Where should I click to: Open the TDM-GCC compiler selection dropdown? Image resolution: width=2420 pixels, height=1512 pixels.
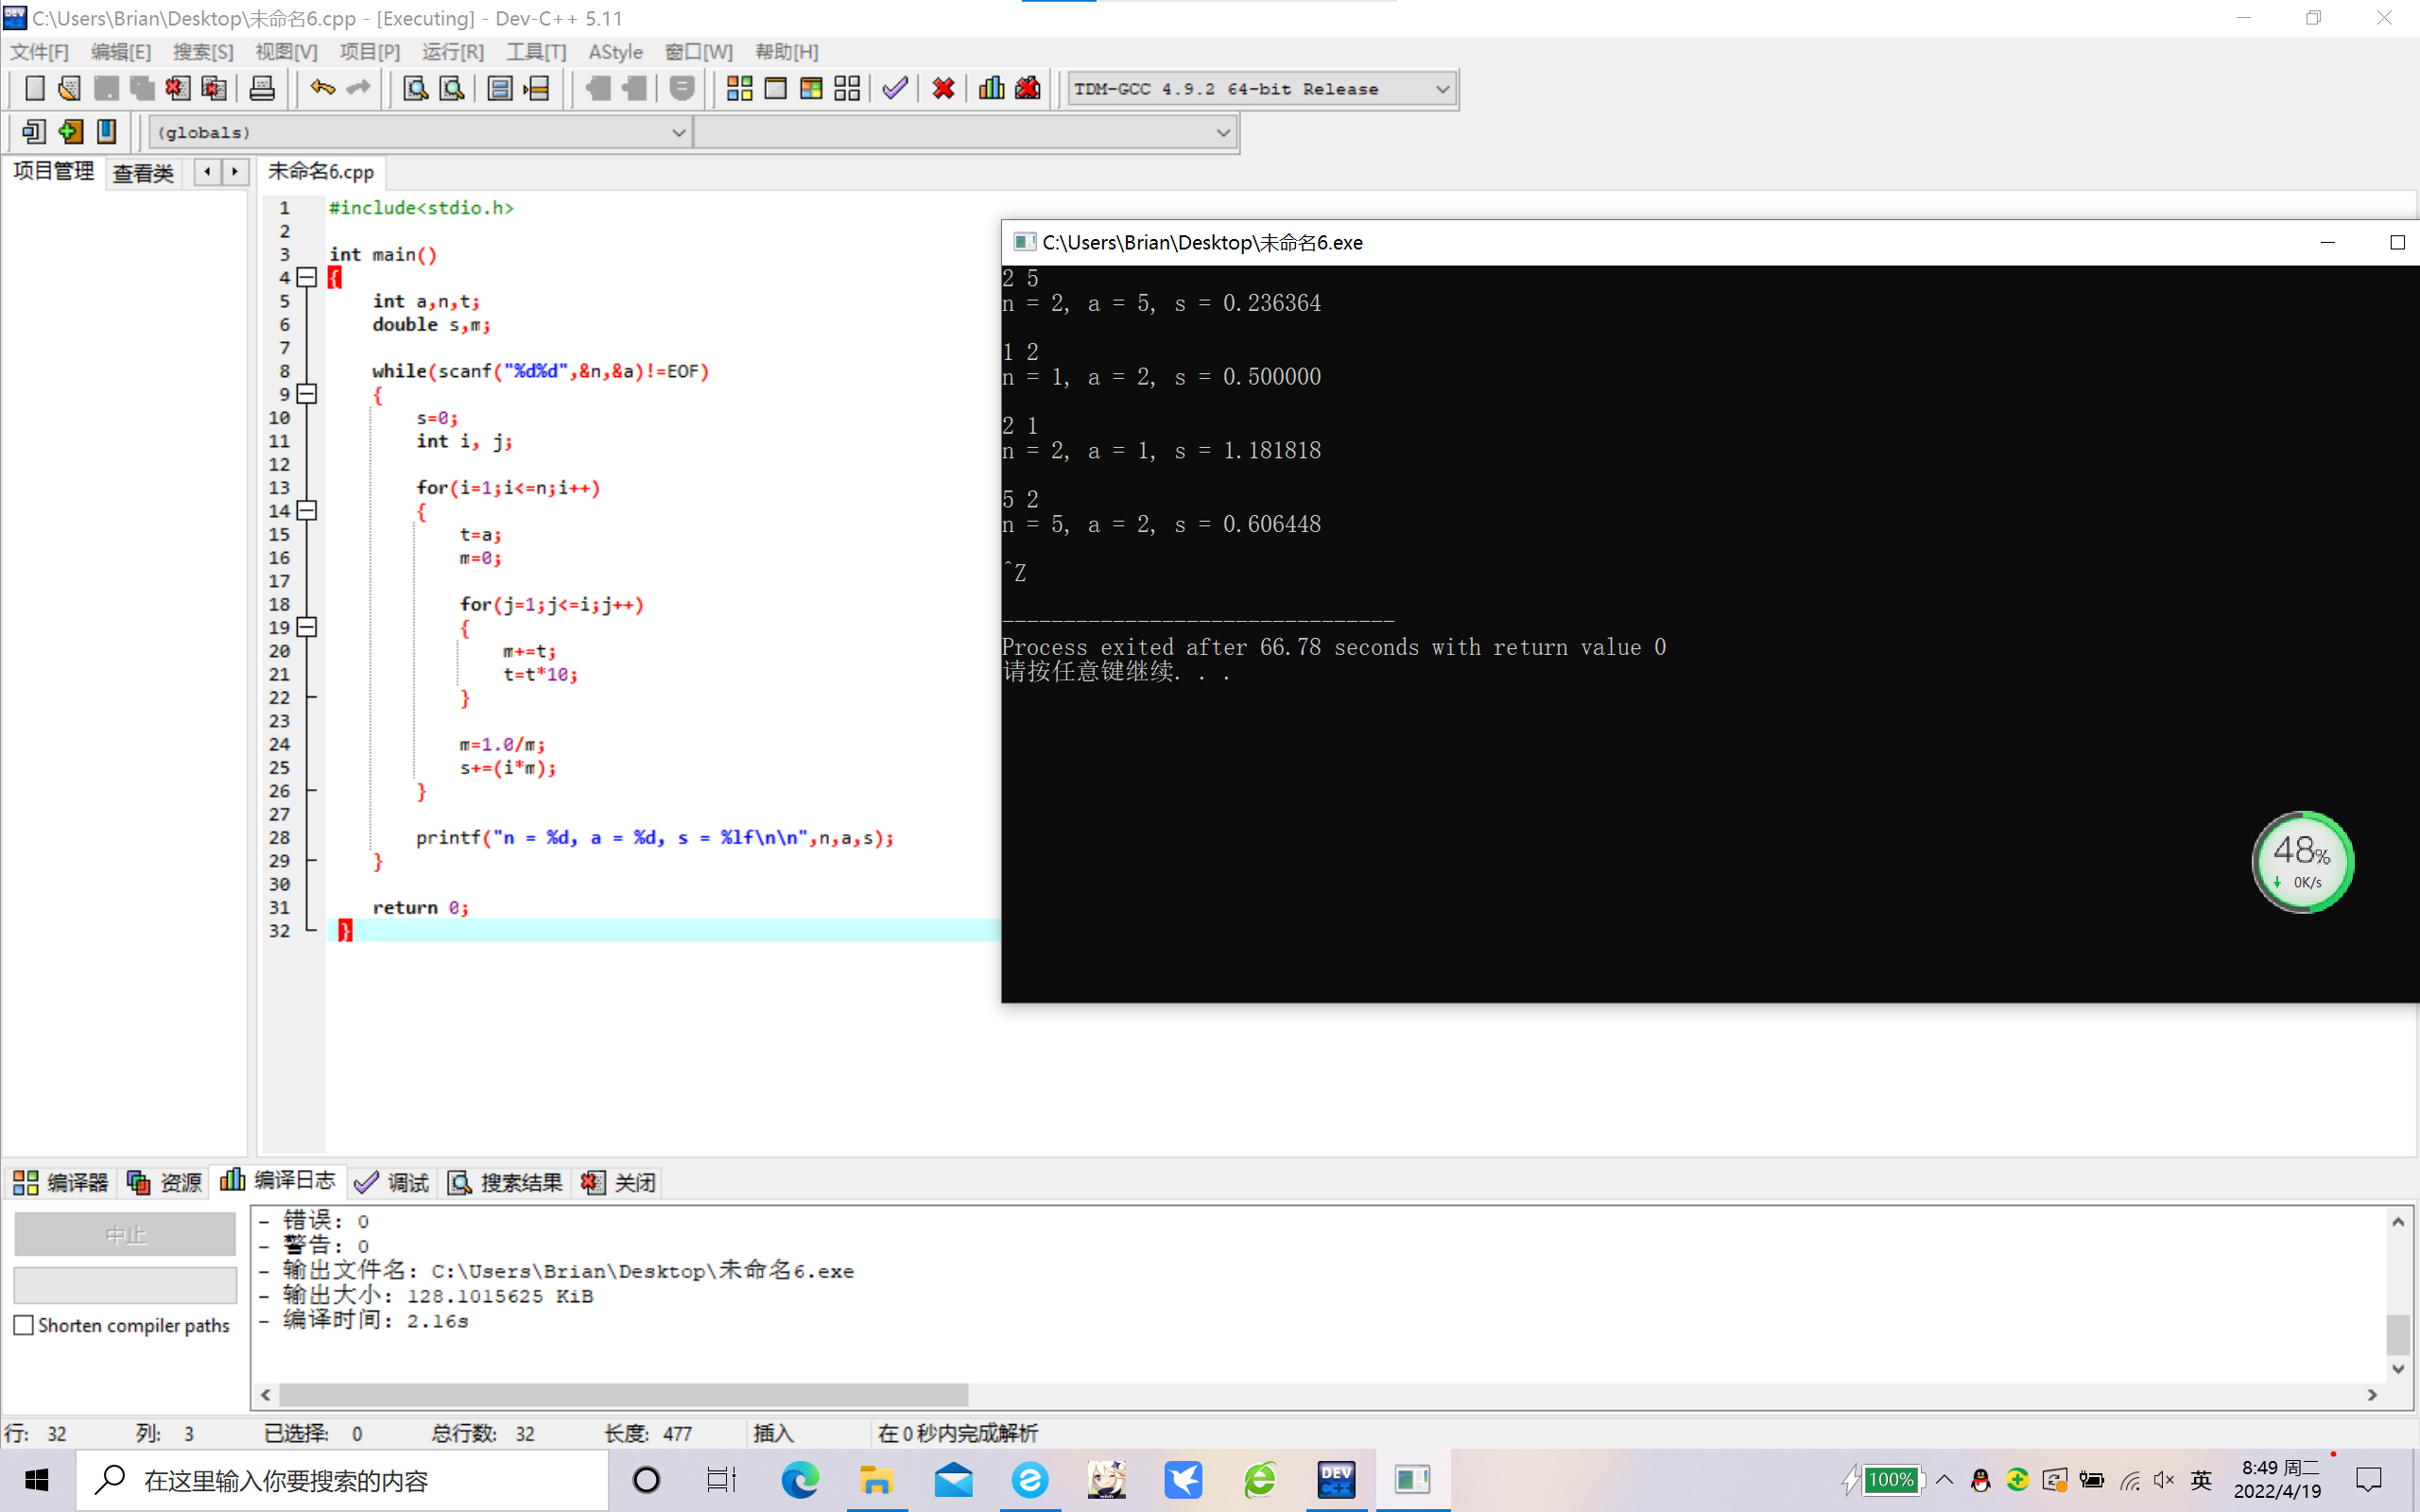coord(1442,89)
